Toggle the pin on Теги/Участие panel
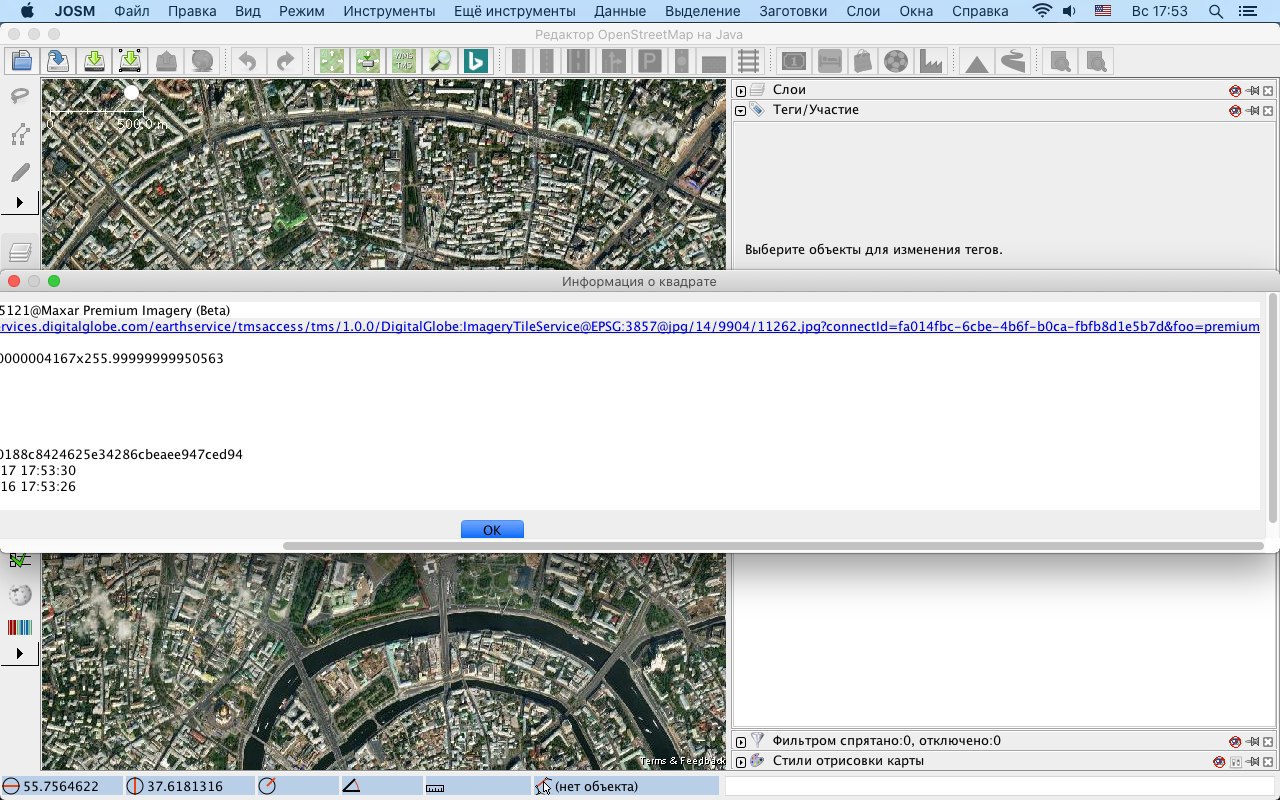The width and height of the screenshot is (1280, 800). tap(1252, 110)
